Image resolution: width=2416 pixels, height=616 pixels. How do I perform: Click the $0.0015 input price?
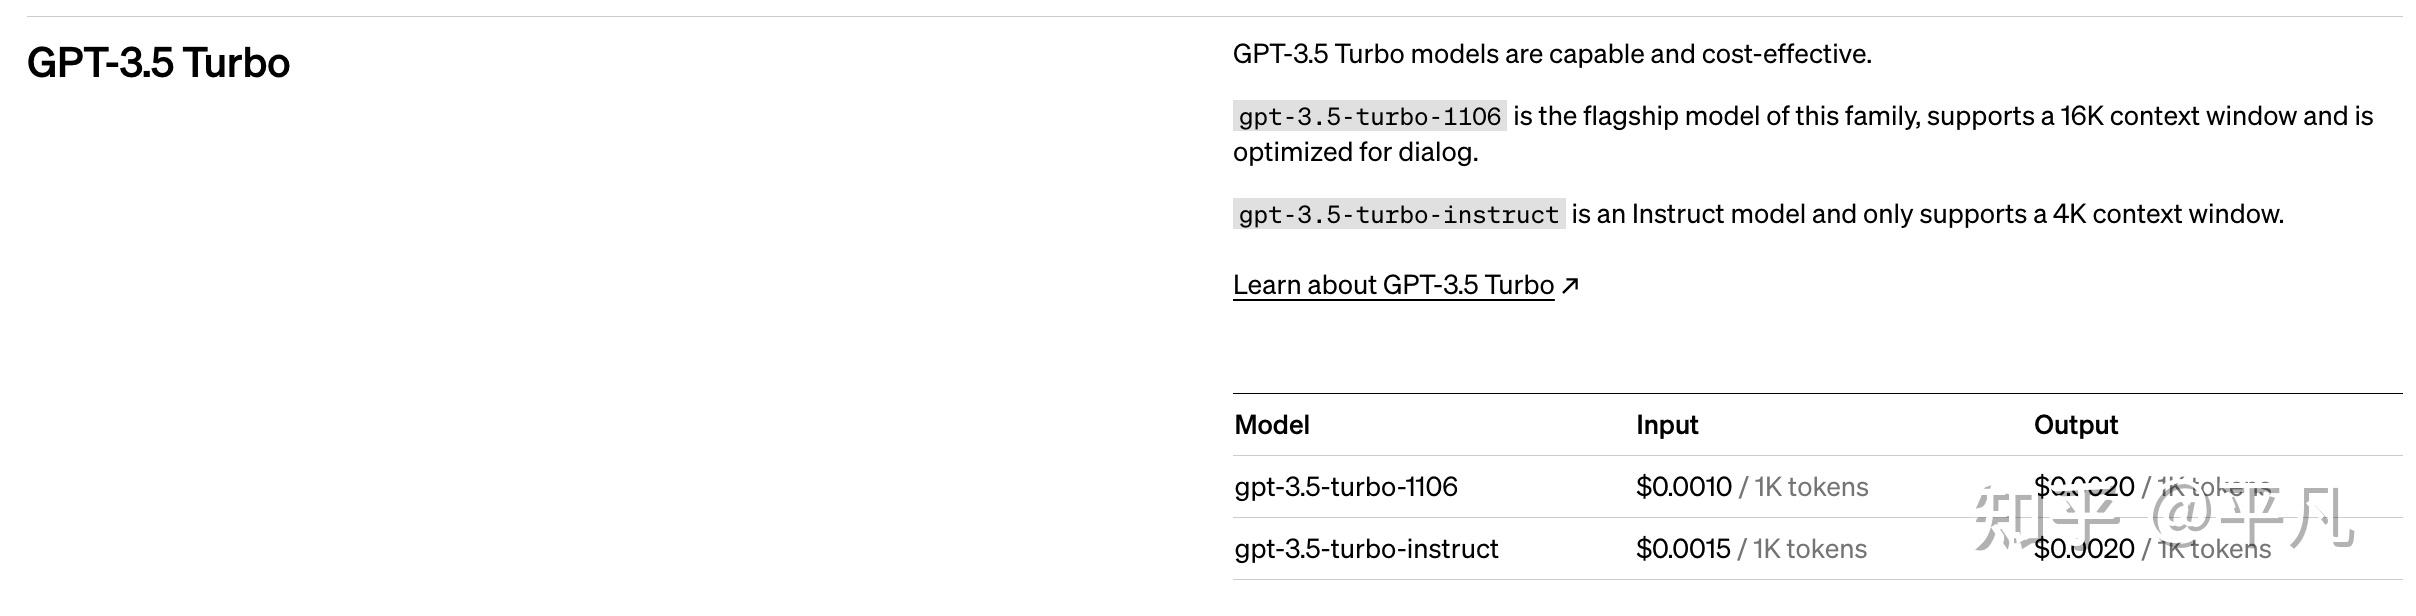click(1683, 549)
